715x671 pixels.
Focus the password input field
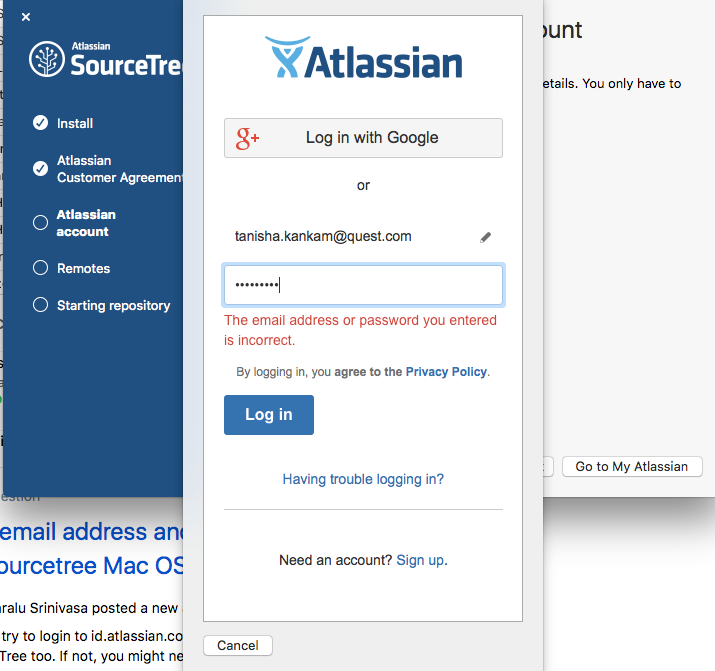(363, 285)
